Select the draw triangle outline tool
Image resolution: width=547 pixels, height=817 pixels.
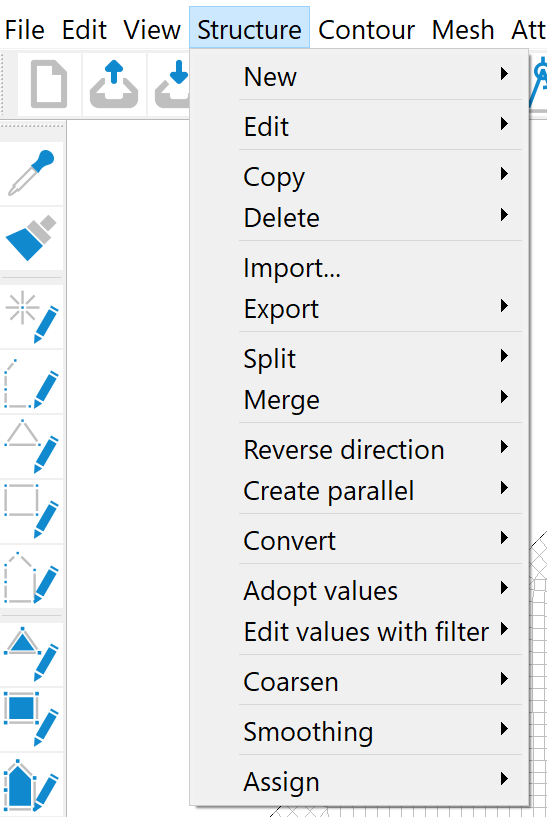32,447
